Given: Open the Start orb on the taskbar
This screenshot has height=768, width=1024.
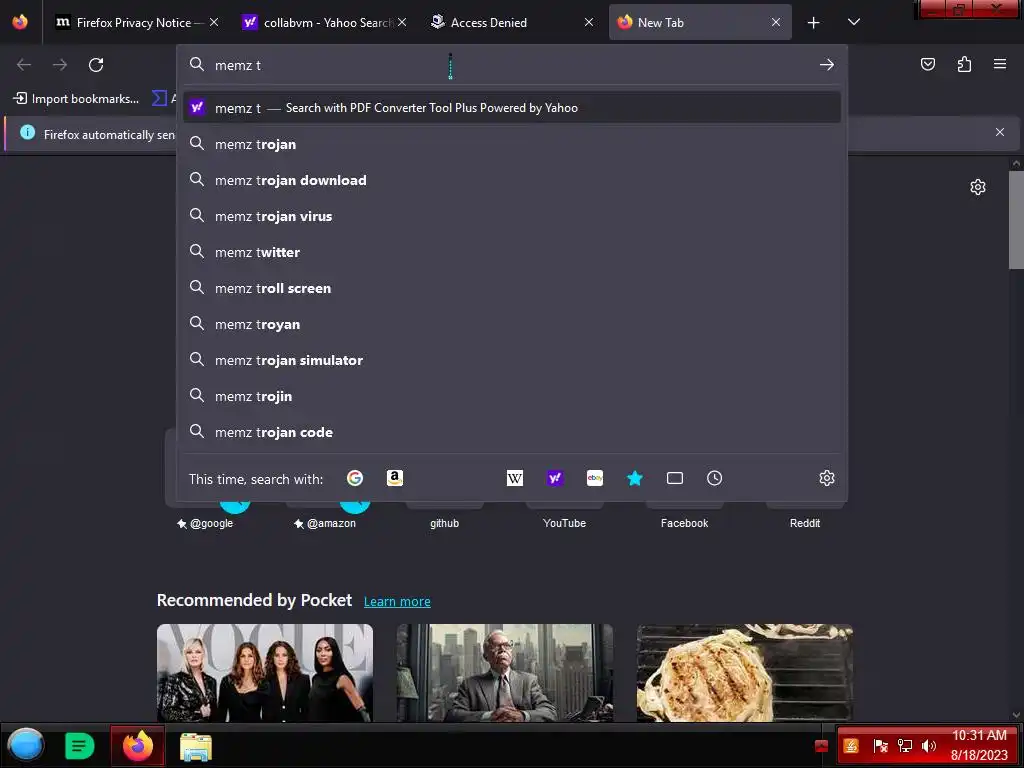Looking at the screenshot, I should pyautogui.click(x=25, y=746).
